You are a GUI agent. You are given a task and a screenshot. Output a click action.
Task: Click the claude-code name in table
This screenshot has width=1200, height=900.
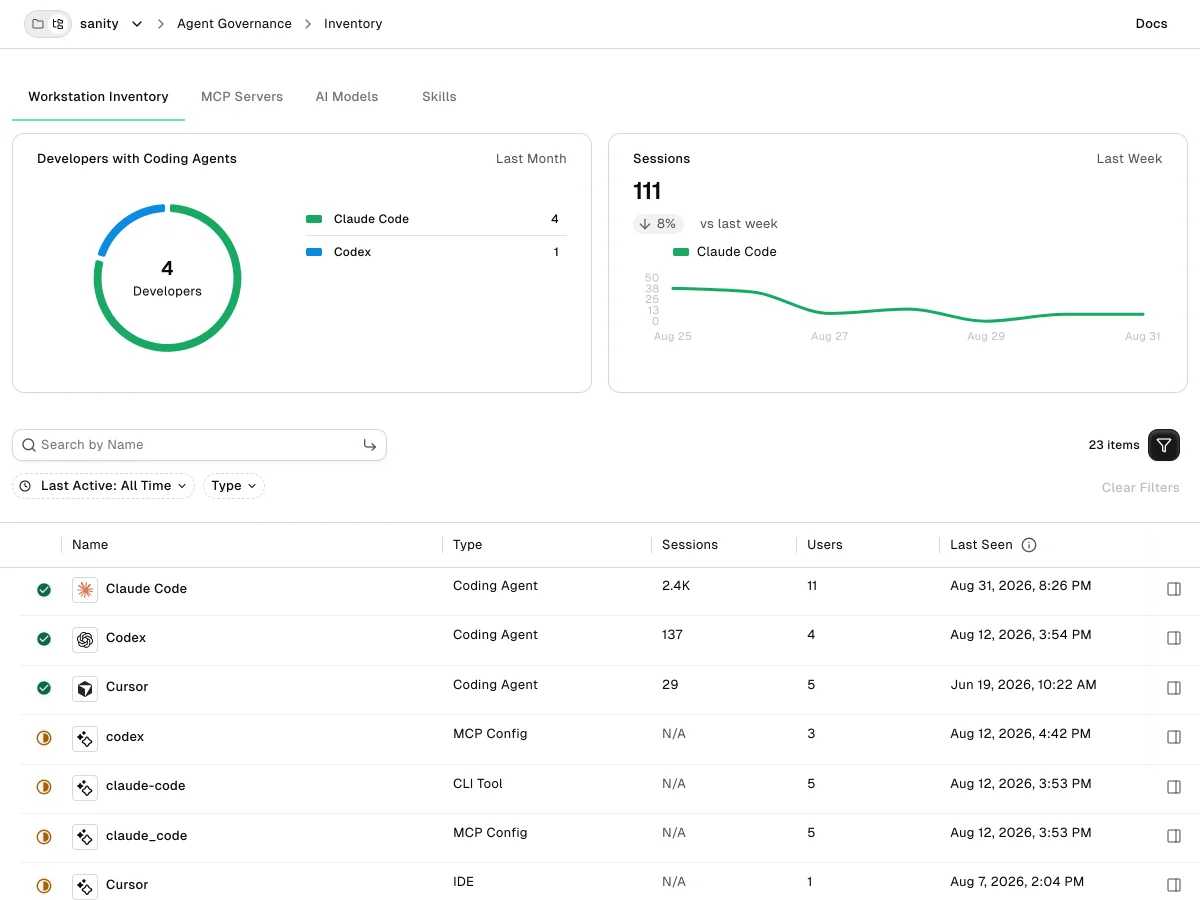[146, 786]
